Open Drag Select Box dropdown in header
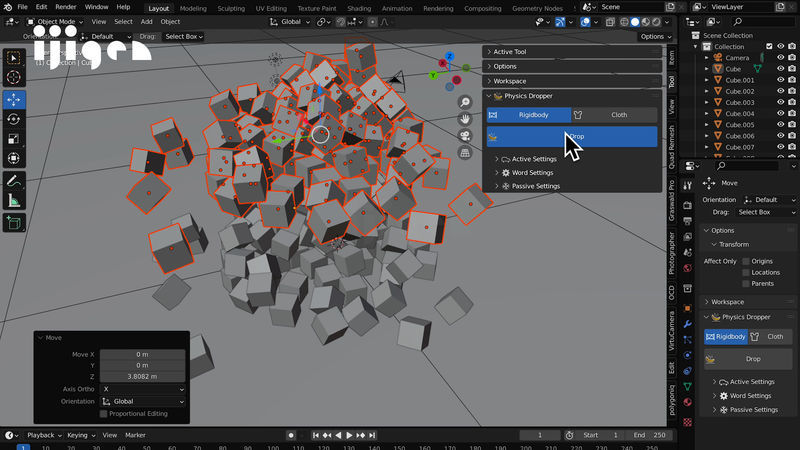800x450 pixels. point(183,37)
